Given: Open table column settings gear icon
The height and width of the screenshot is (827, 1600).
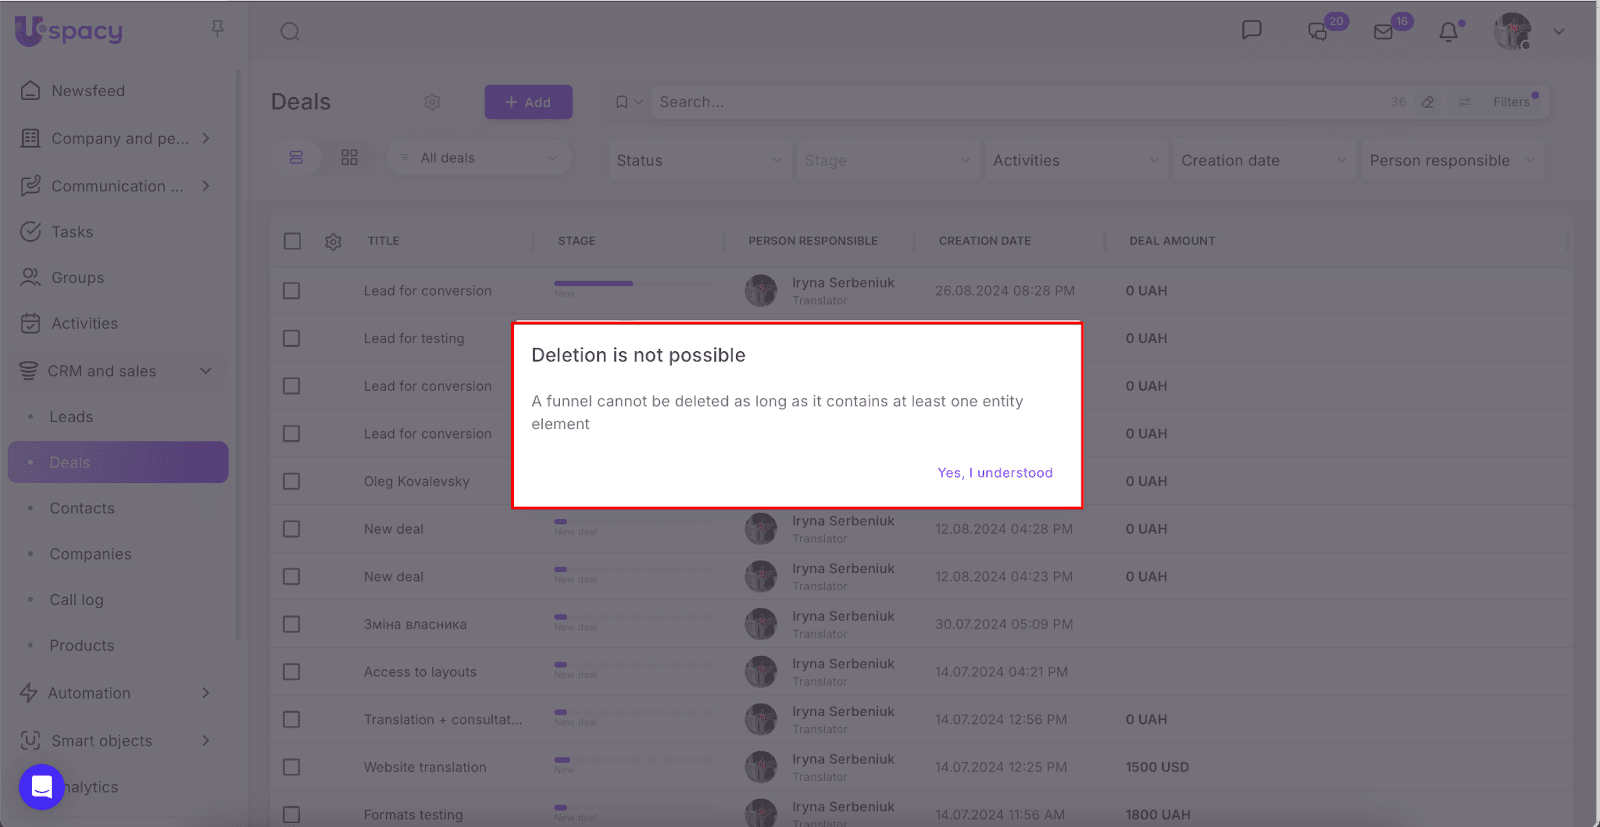Looking at the screenshot, I should tap(333, 242).
